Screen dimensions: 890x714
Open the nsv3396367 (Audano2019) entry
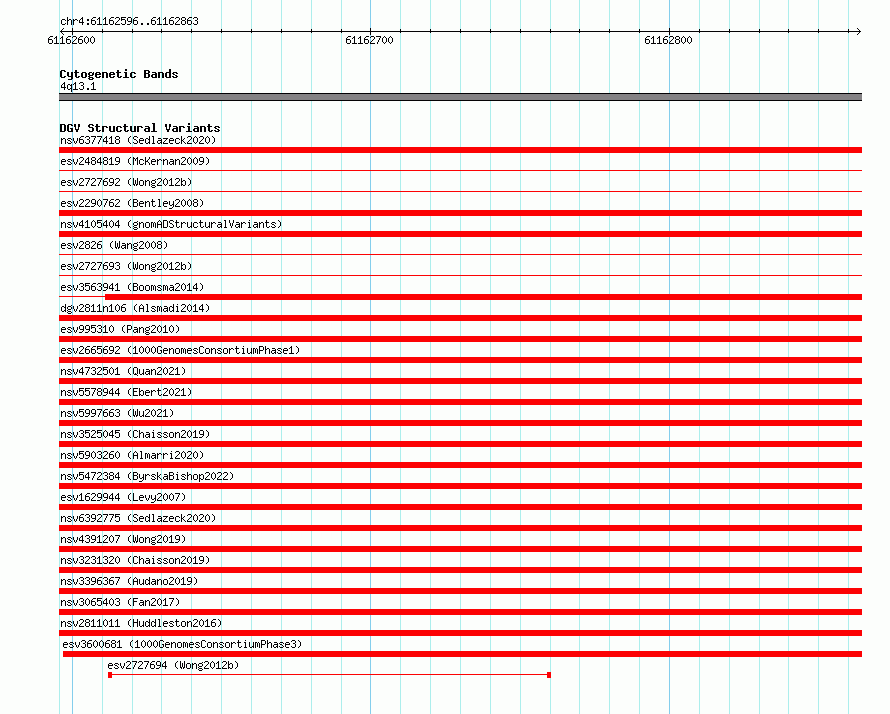tap(129, 581)
